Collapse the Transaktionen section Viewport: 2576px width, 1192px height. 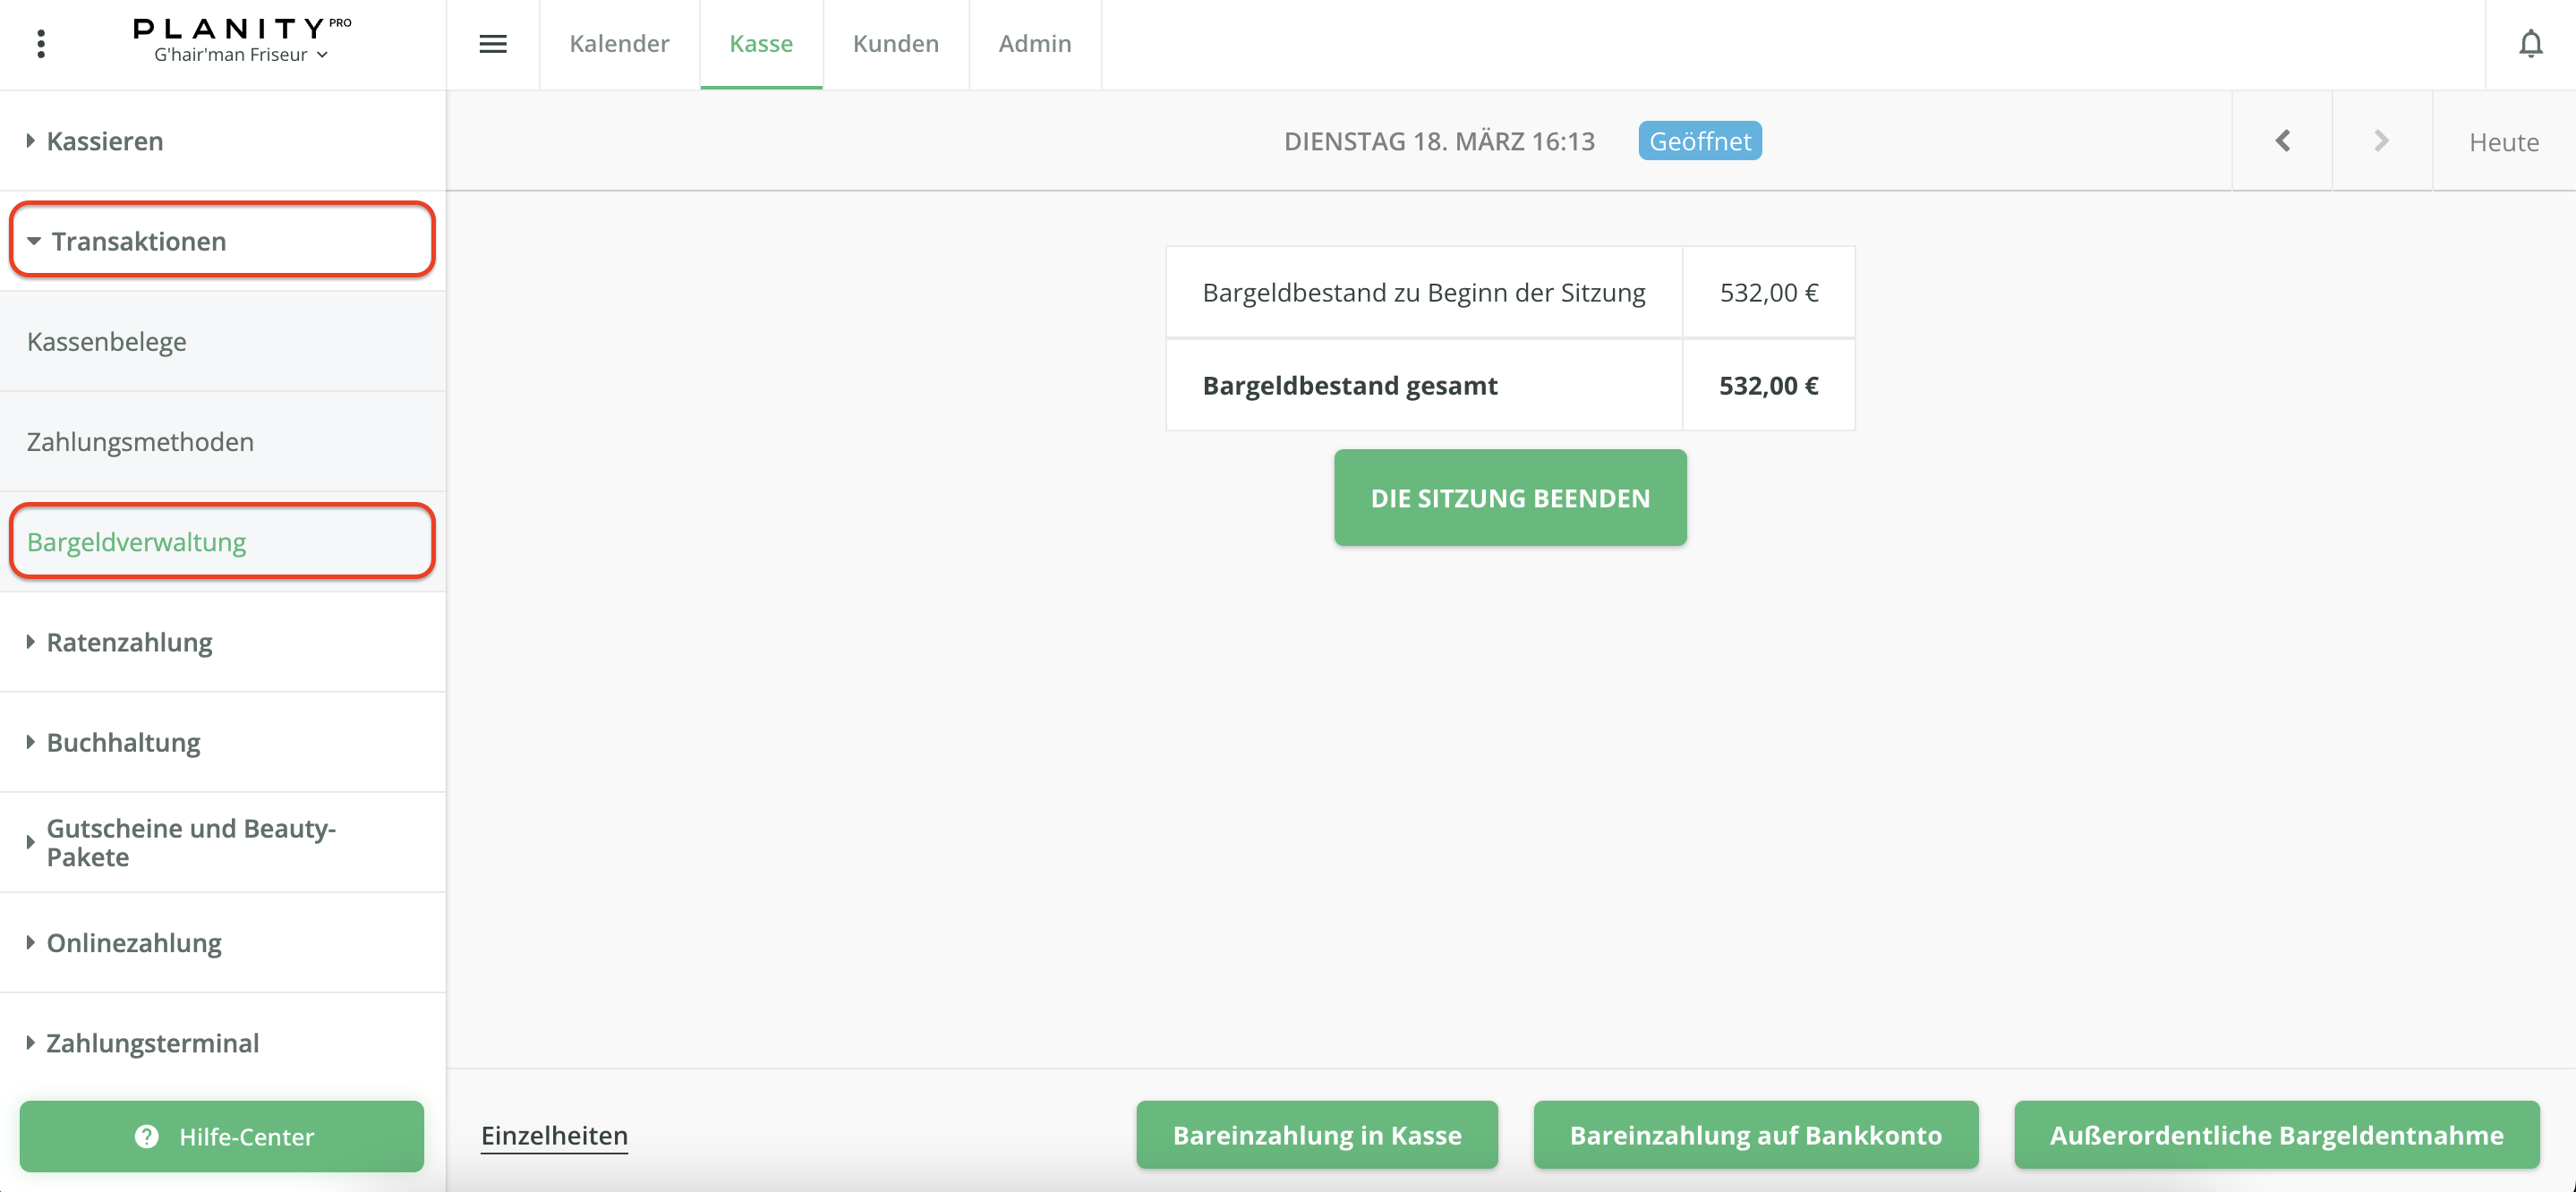(138, 241)
